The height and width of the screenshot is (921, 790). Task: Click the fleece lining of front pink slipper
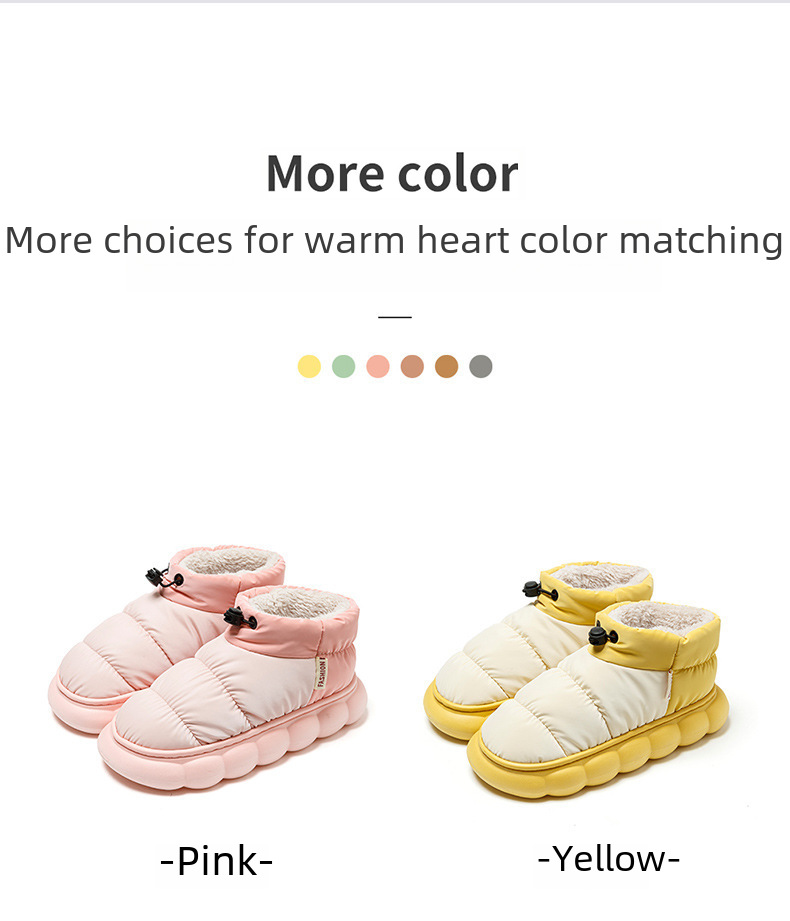coord(300,603)
